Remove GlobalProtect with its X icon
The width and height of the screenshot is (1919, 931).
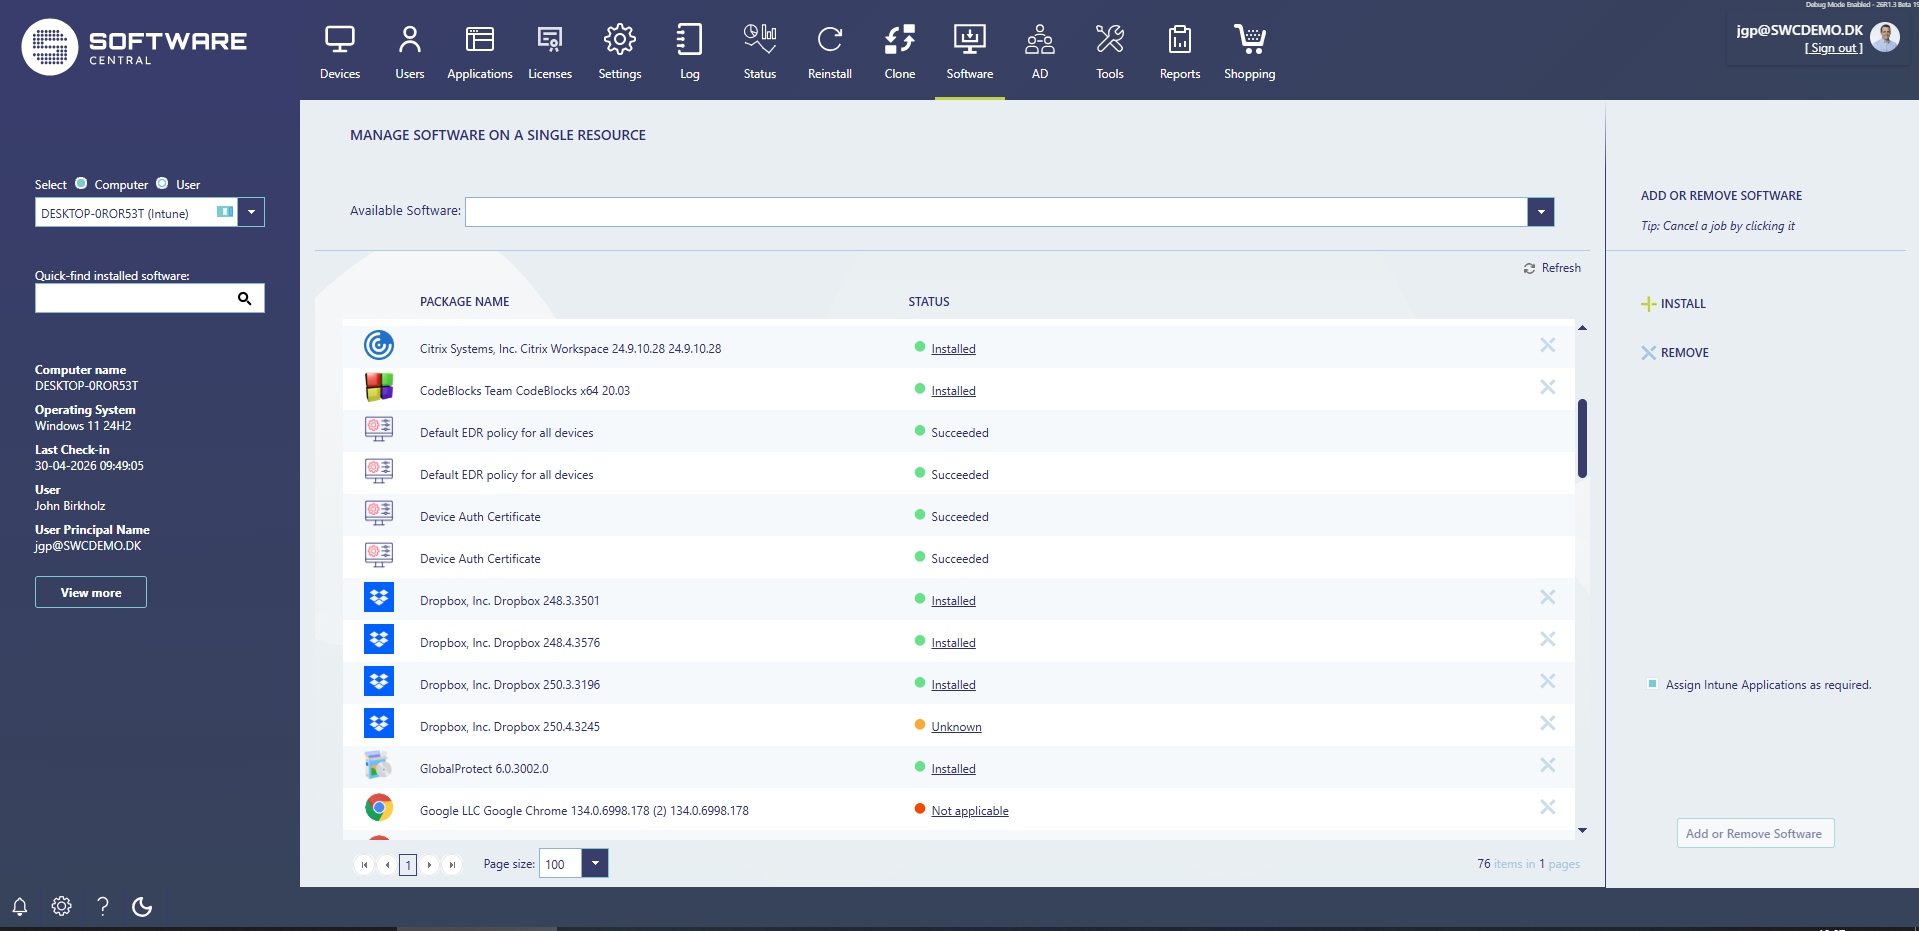(1547, 765)
